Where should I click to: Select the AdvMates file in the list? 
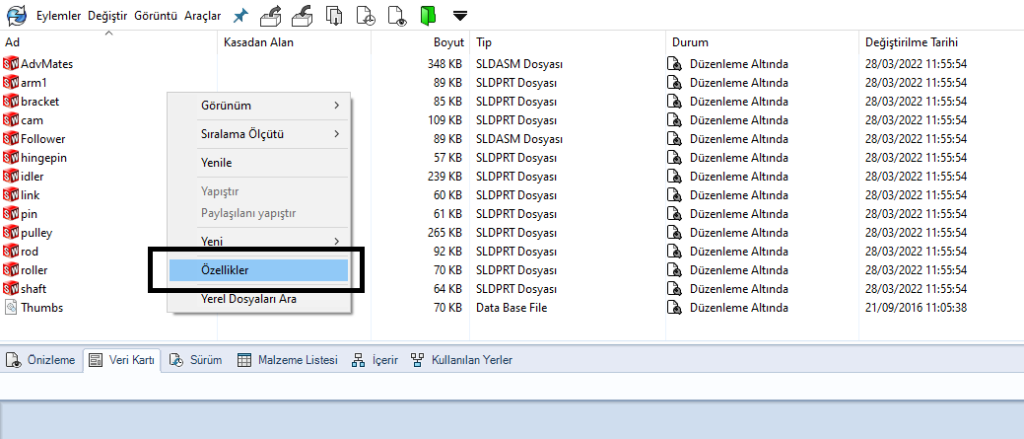pyautogui.click(x=46, y=64)
